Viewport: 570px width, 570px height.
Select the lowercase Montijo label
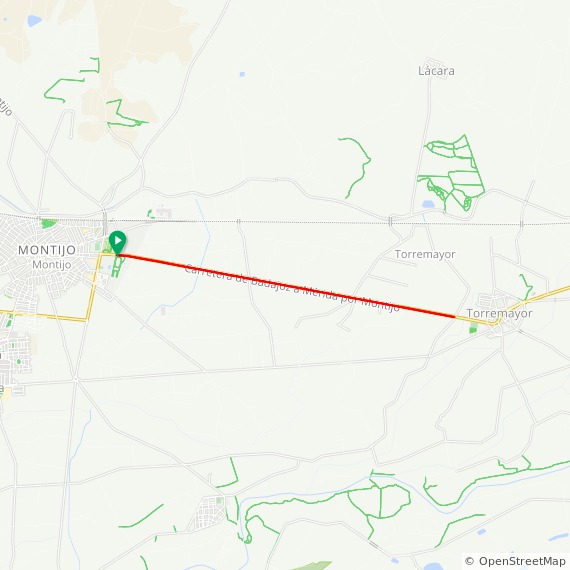(52, 264)
